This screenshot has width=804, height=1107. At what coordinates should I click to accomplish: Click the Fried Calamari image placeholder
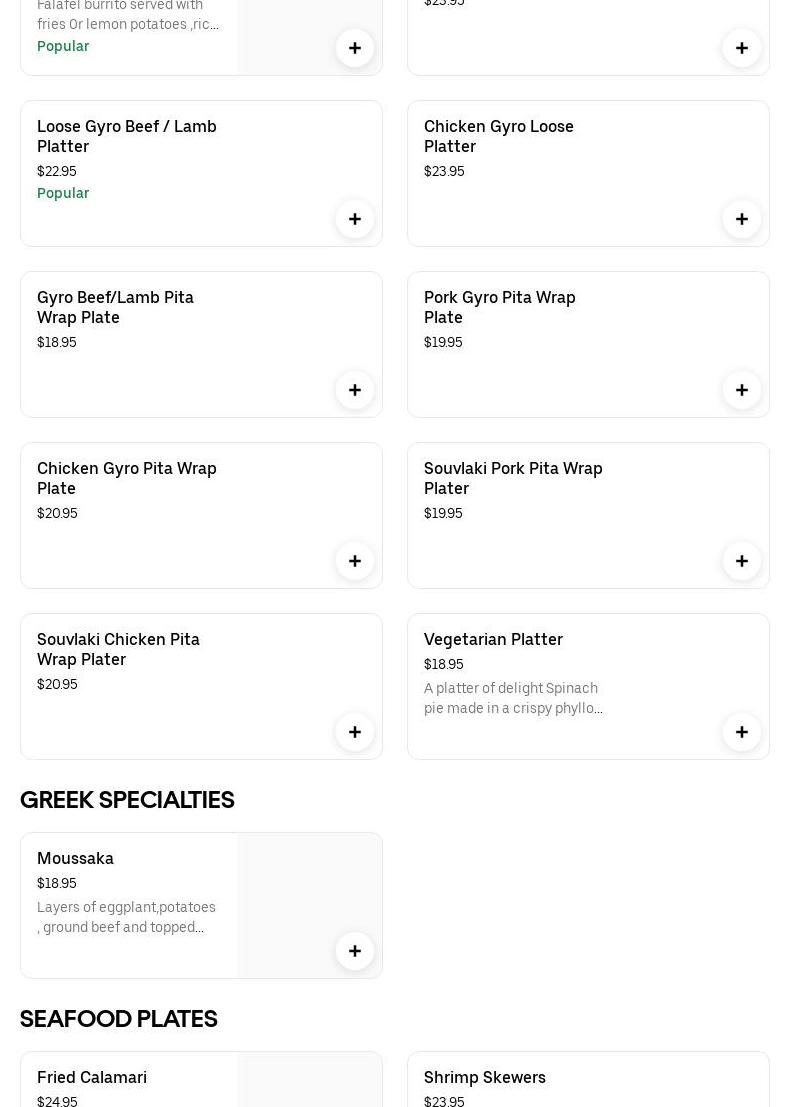point(309,1082)
